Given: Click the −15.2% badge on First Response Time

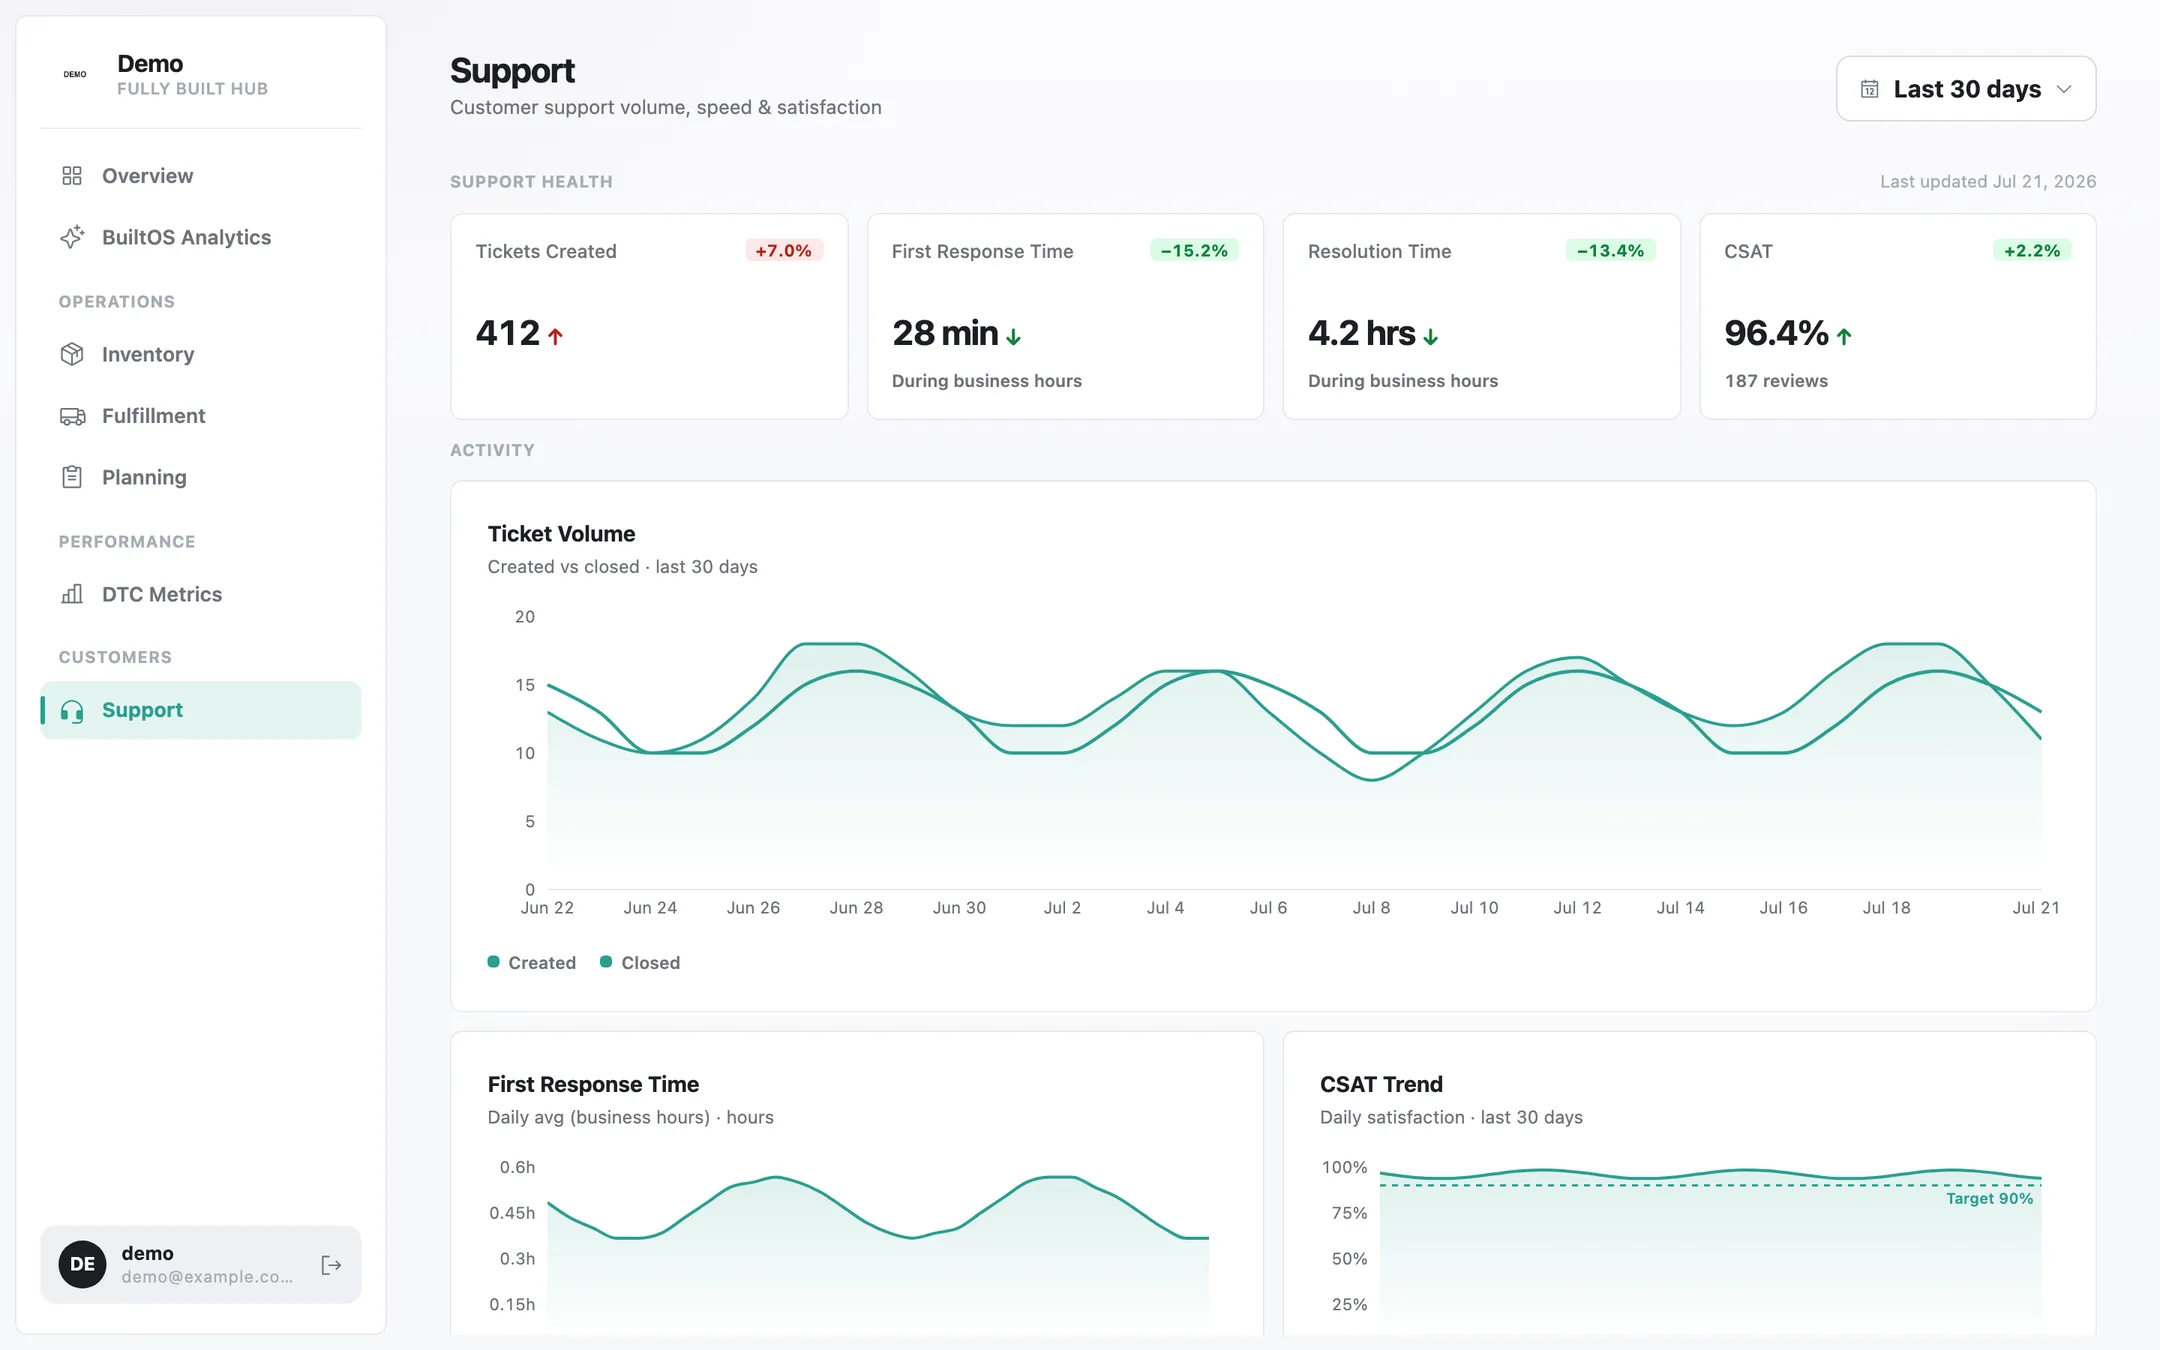Looking at the screenshot, I should (x=1194, y=250).
